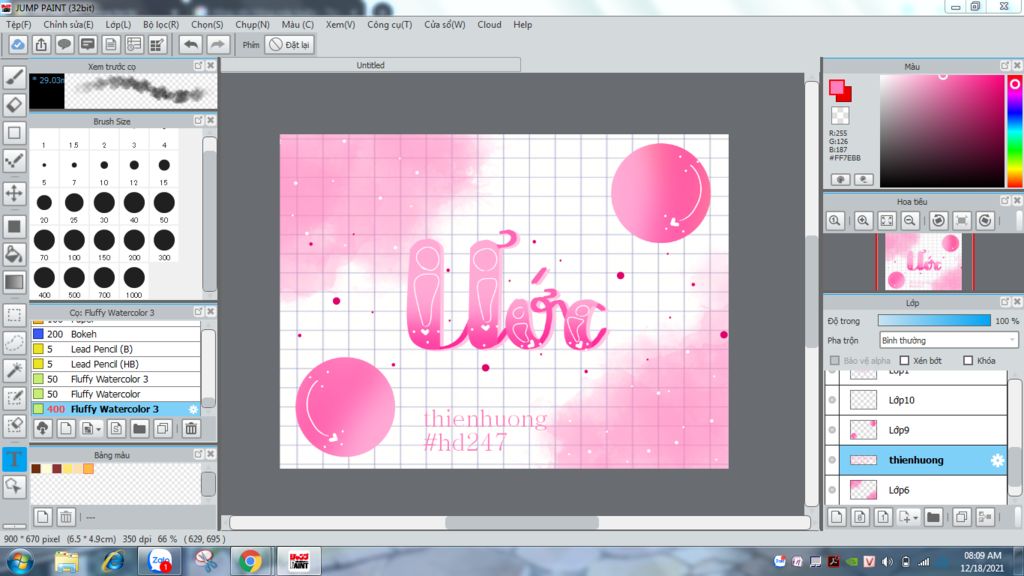Click the canvas horizontal scrollbar
Viewport: 1024px width, 576px height.
tap(520, 522)
